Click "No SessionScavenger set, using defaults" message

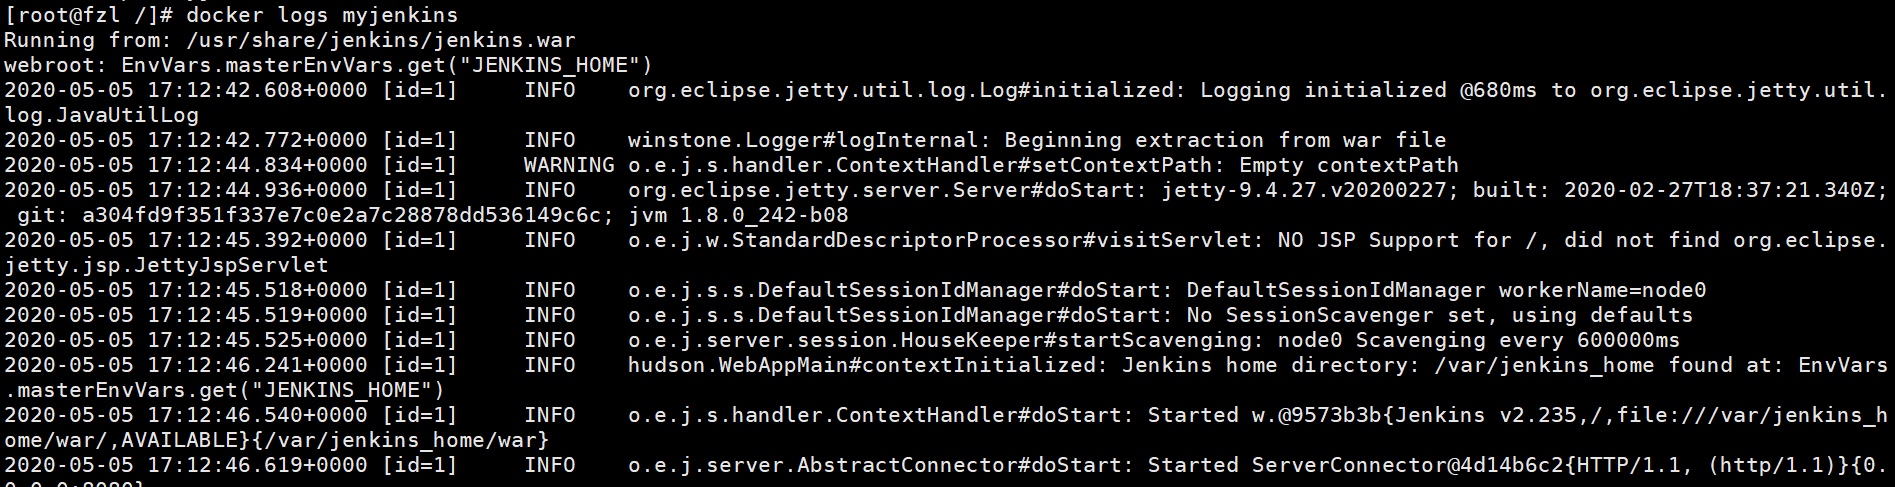point(1440,315)
